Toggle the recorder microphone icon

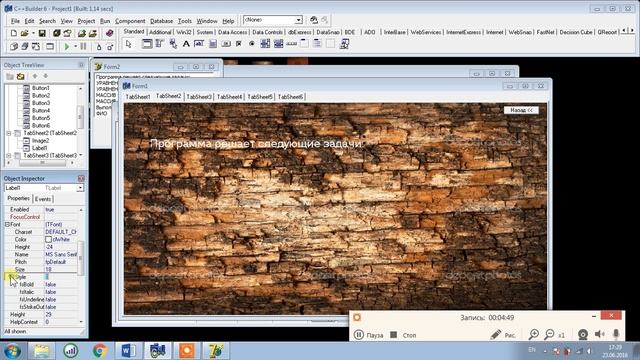tap(616, 335)
